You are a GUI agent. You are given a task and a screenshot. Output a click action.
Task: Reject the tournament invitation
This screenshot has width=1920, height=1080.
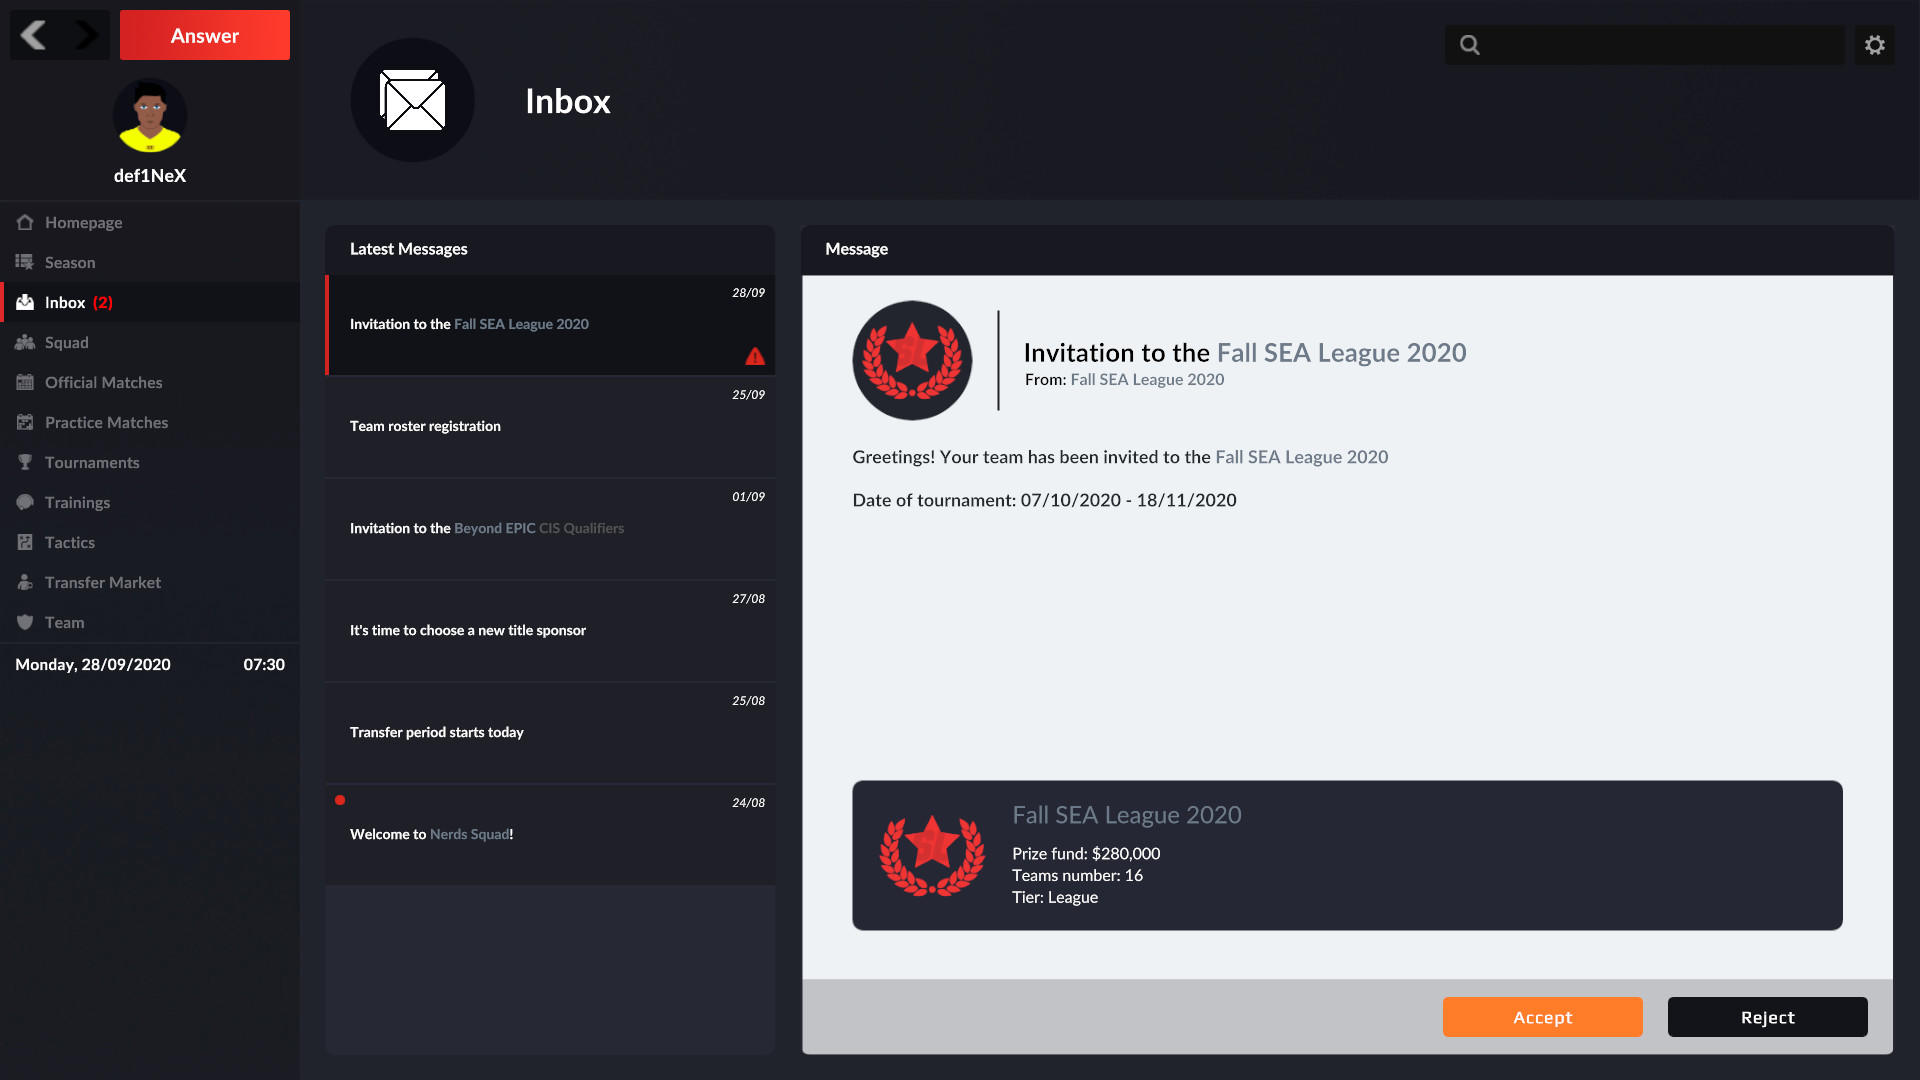tap(1766, 1017)
